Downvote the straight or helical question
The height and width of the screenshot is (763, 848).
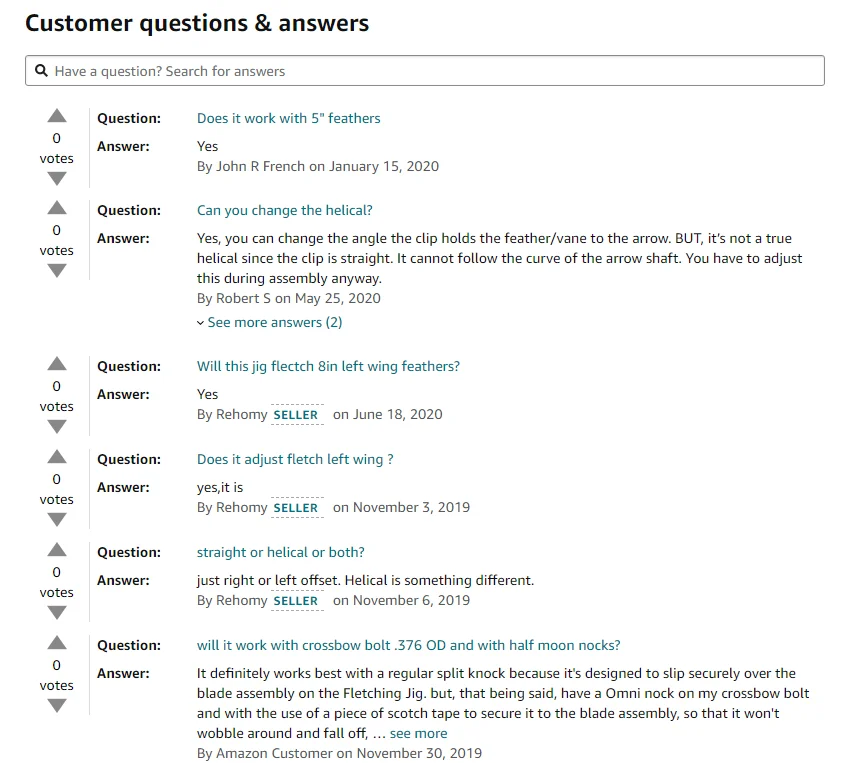tap(57, 613)
